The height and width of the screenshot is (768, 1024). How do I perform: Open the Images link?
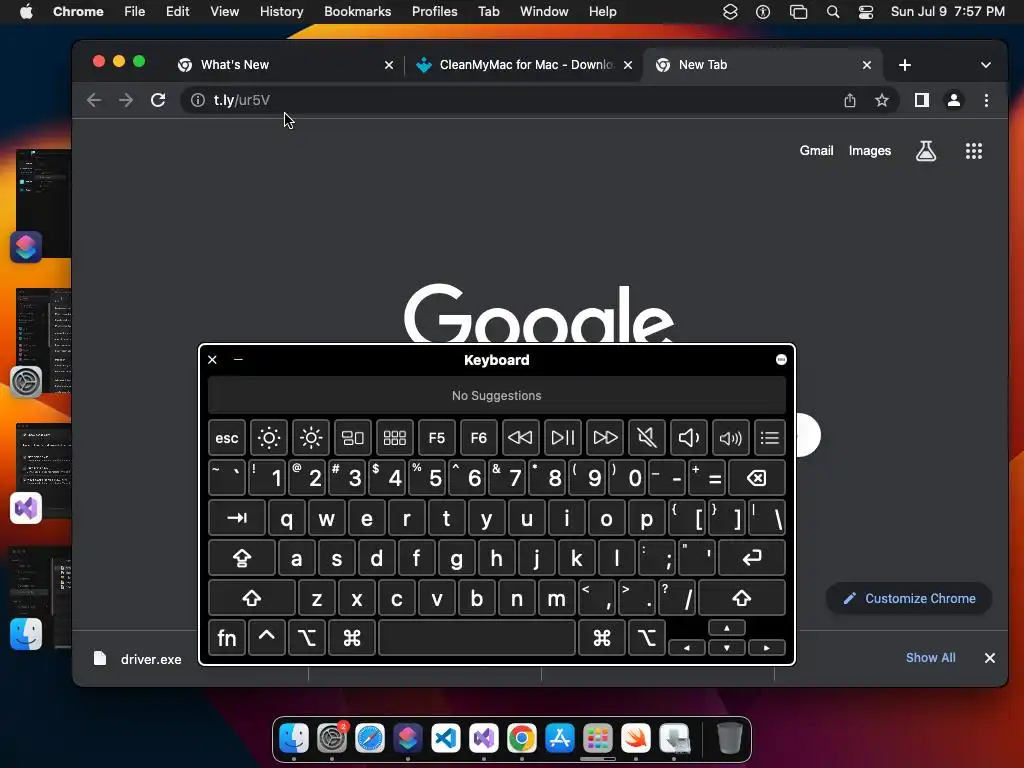(870, 151)
